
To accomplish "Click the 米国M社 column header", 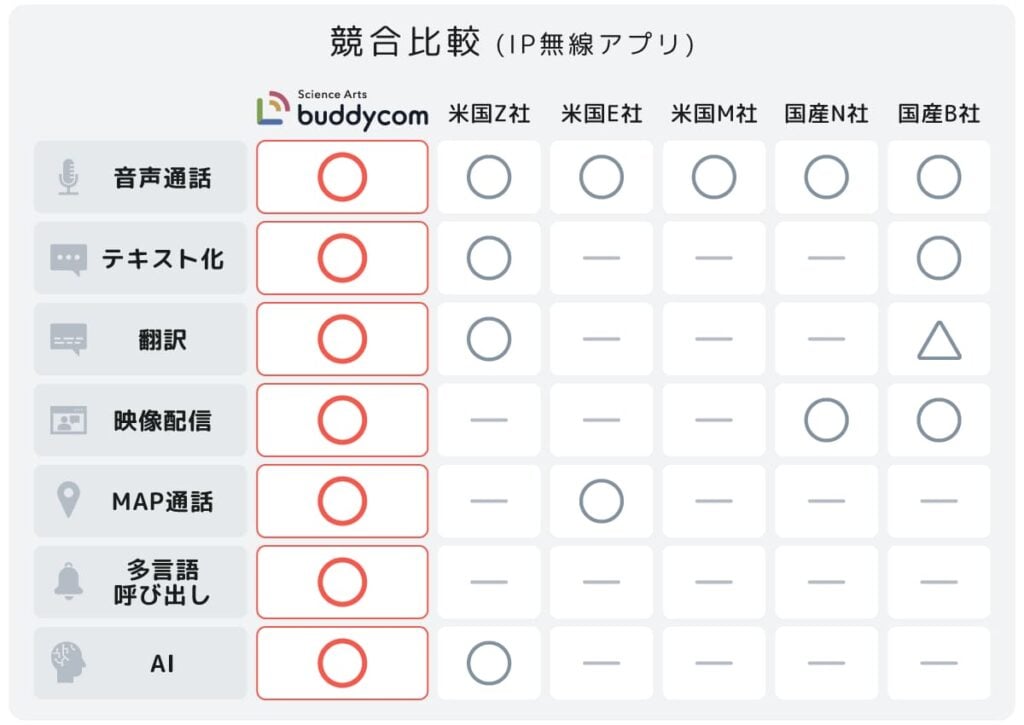I will pos(714,114).
